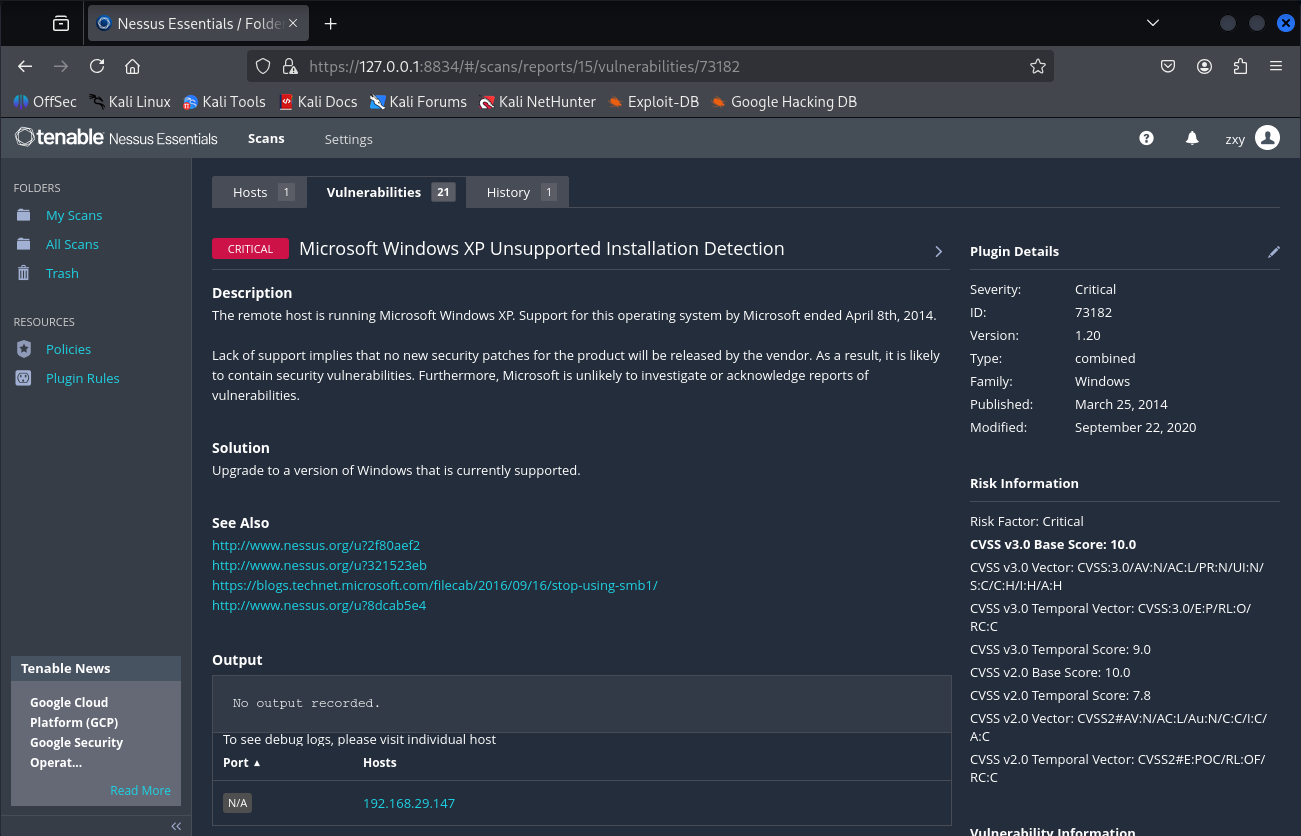Open the Nessus help question-mark icon
Image resolution: width=1301 pixels, height=836 pixels.
point(1147,139)
